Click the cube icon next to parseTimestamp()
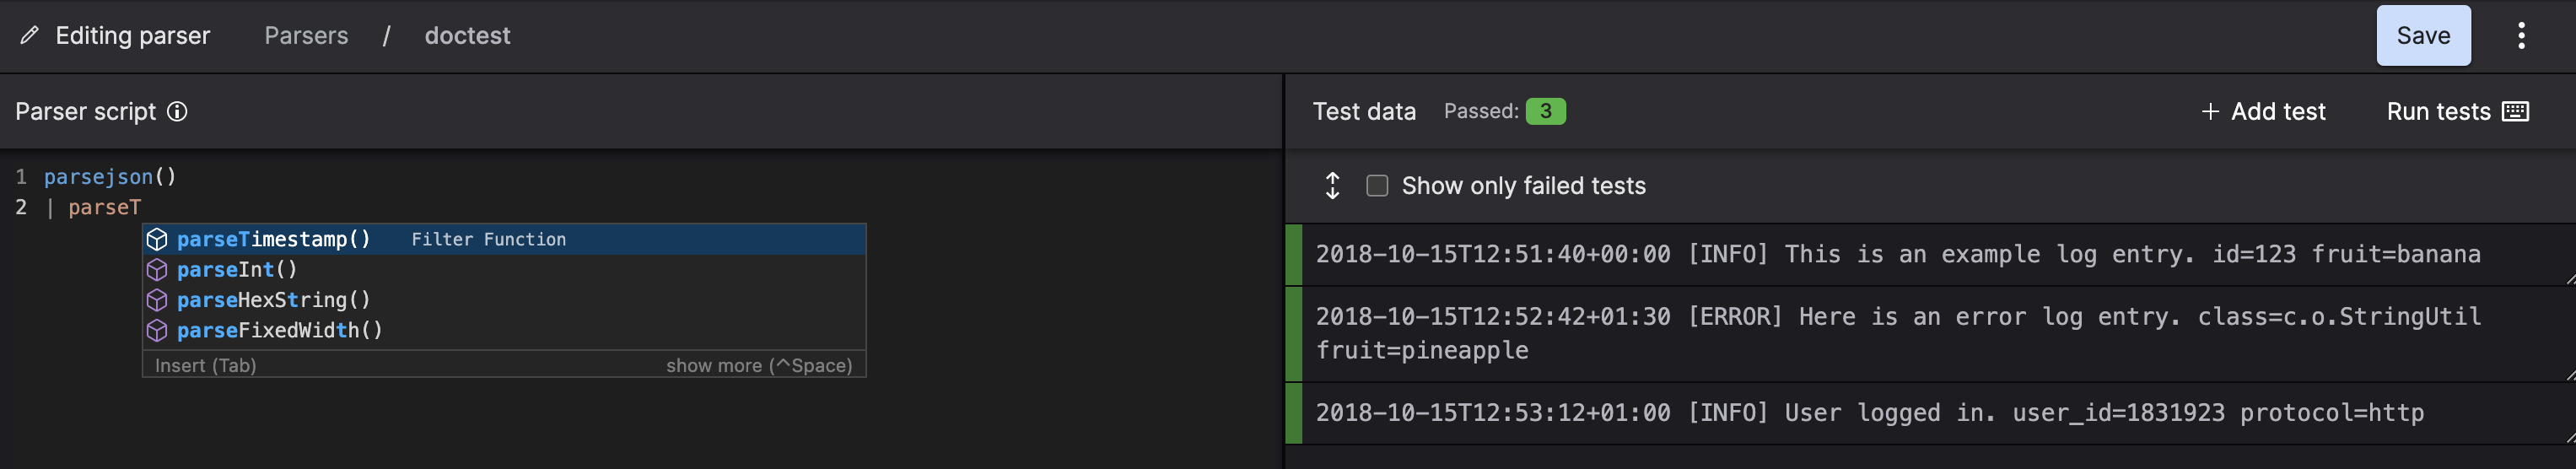2576x469 pixels. coord(157,240)
